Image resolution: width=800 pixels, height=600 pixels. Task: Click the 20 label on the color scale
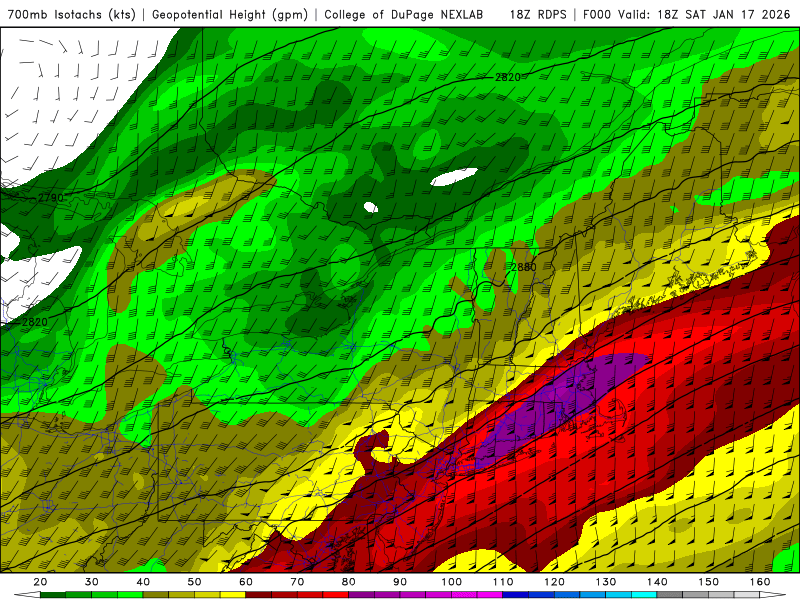pos(40,582)
